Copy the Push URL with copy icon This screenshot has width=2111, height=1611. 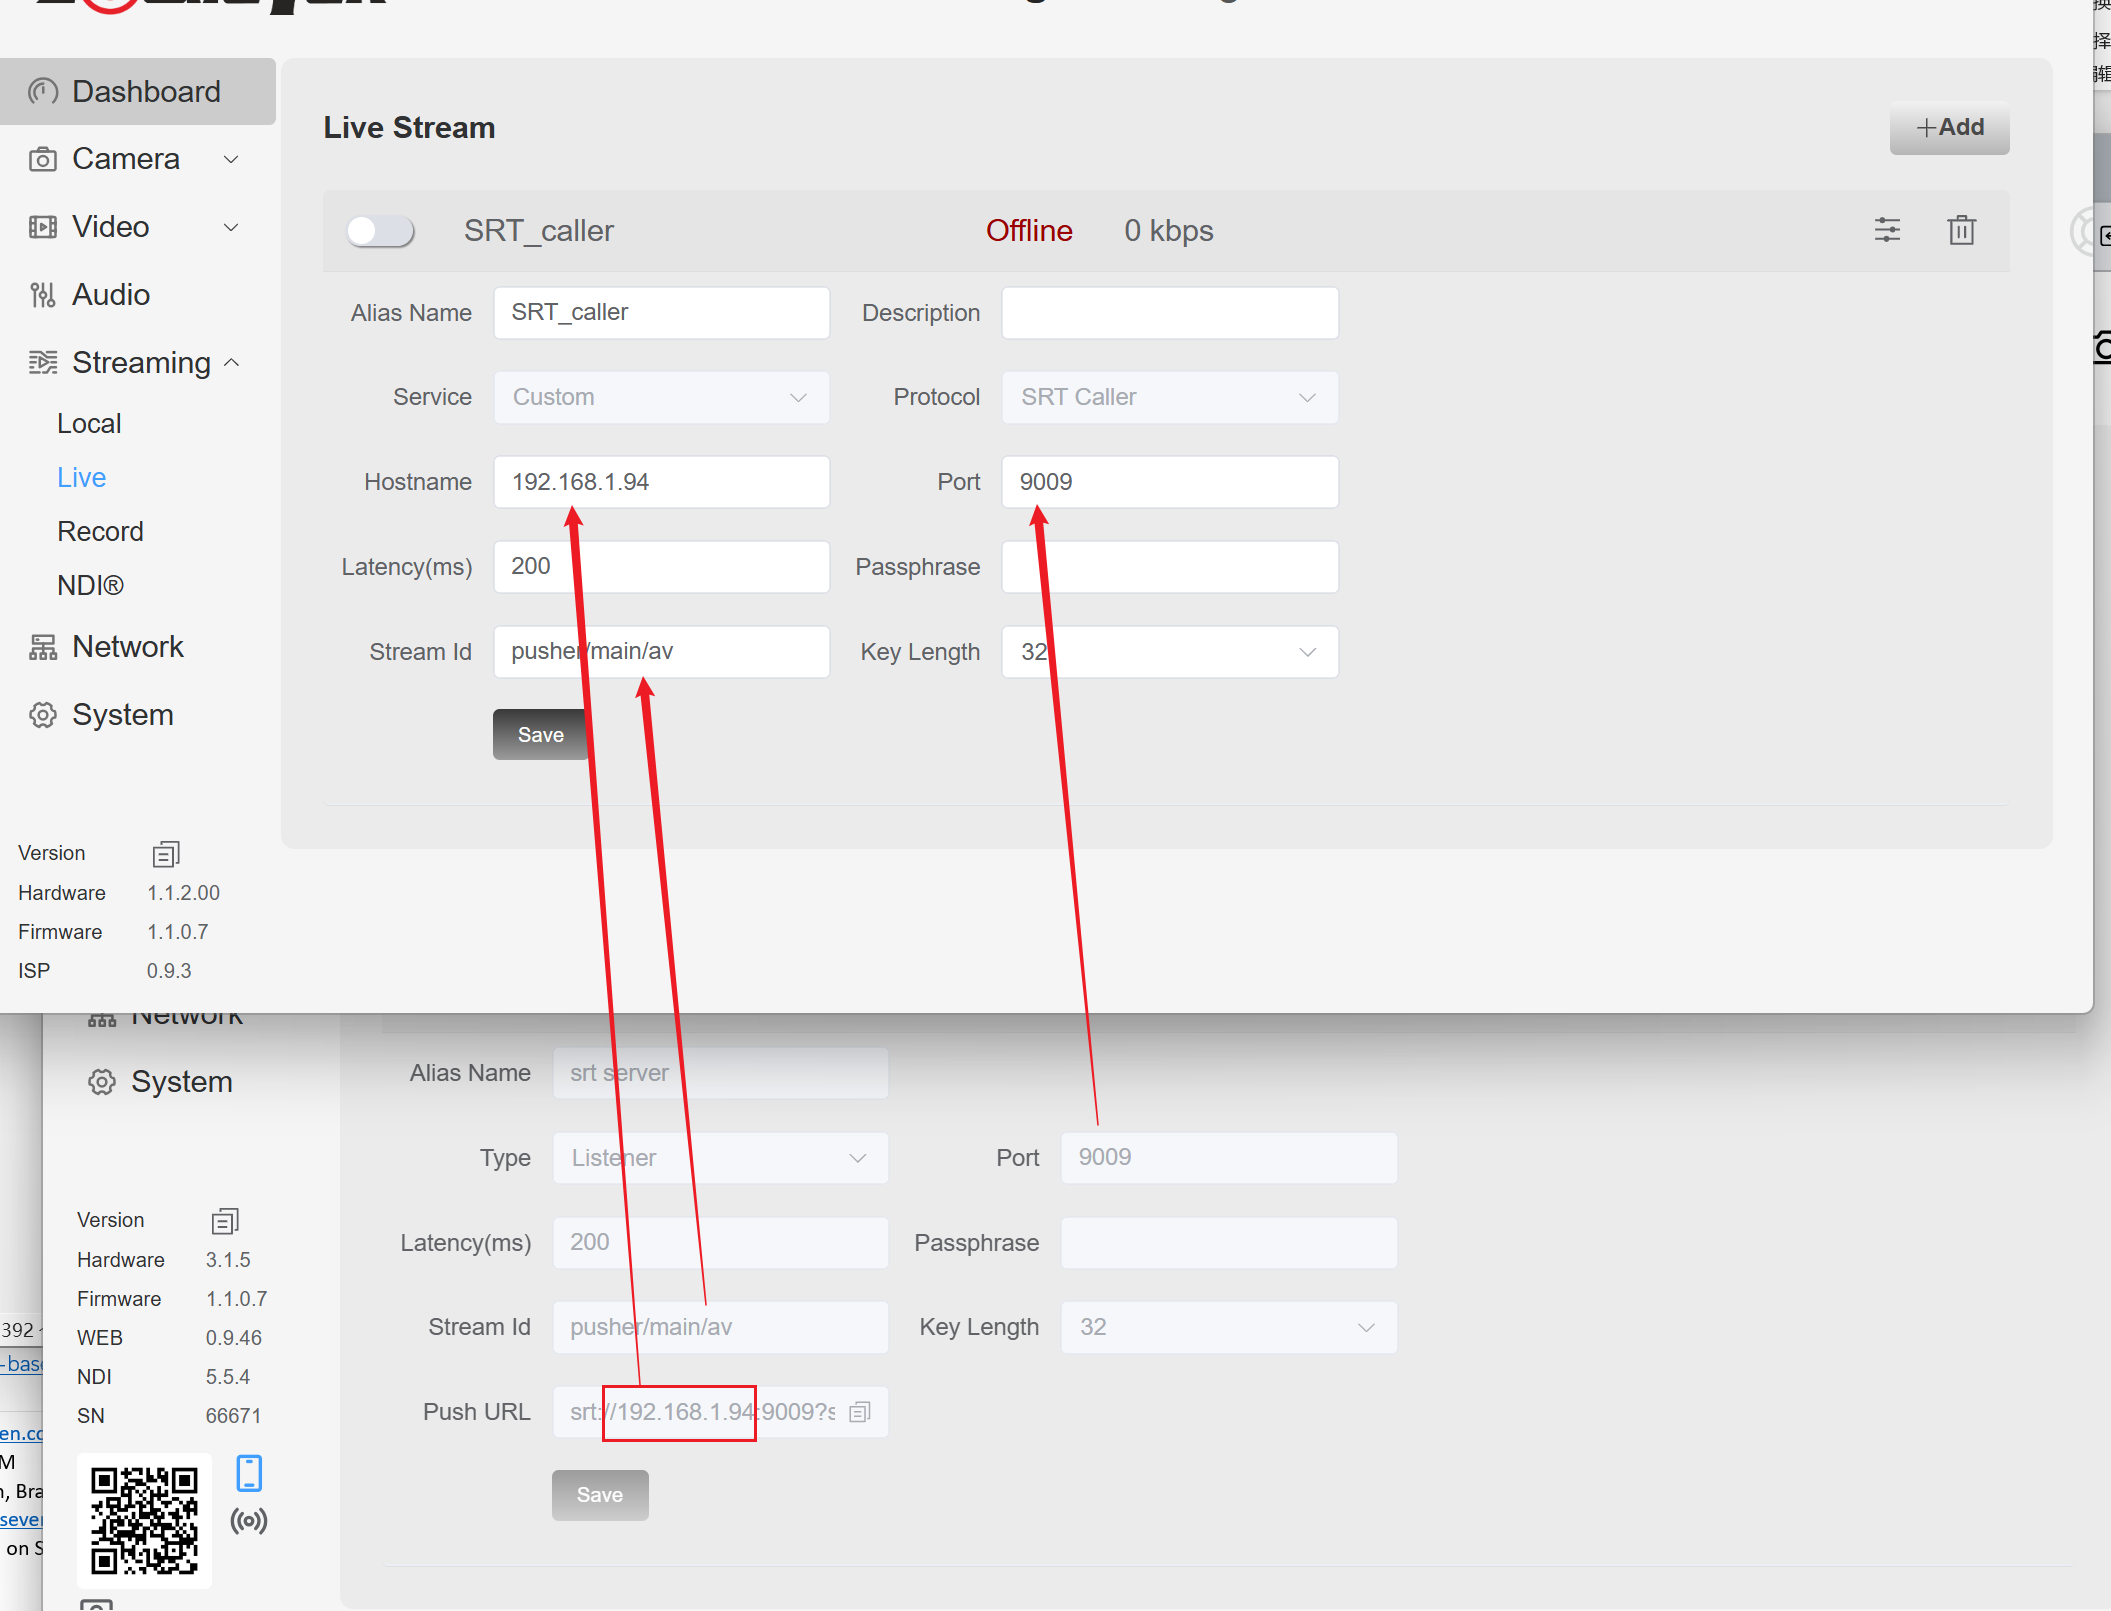[x=860, y=1412]
